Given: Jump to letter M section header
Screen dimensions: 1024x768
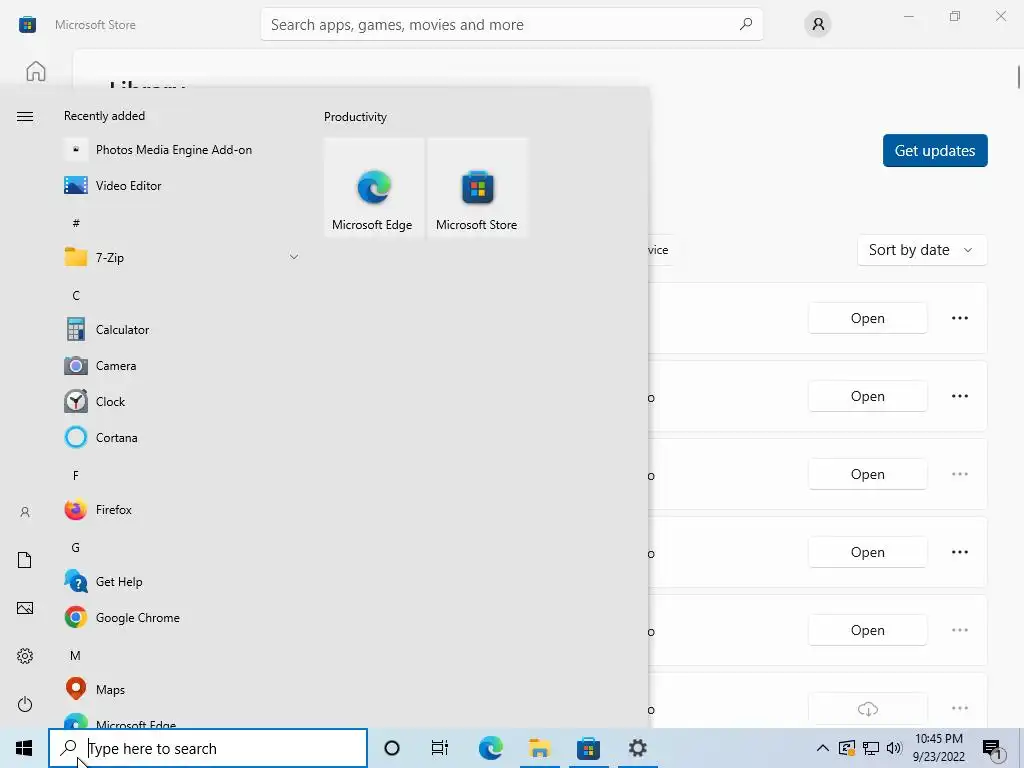Looking at the screenshot, I should click(76, 655).
